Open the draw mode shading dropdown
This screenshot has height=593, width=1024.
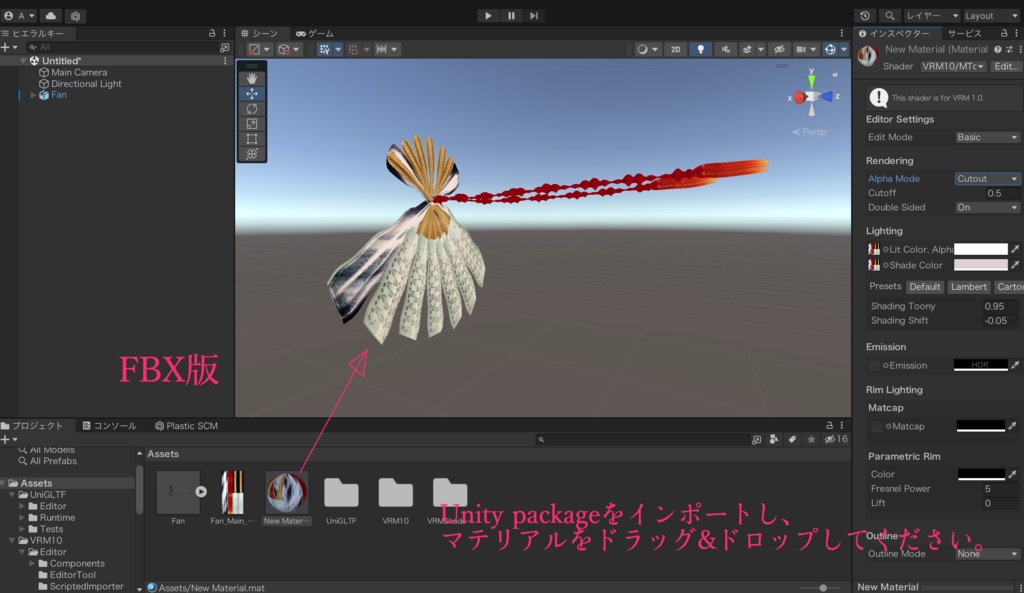point(648,49)
